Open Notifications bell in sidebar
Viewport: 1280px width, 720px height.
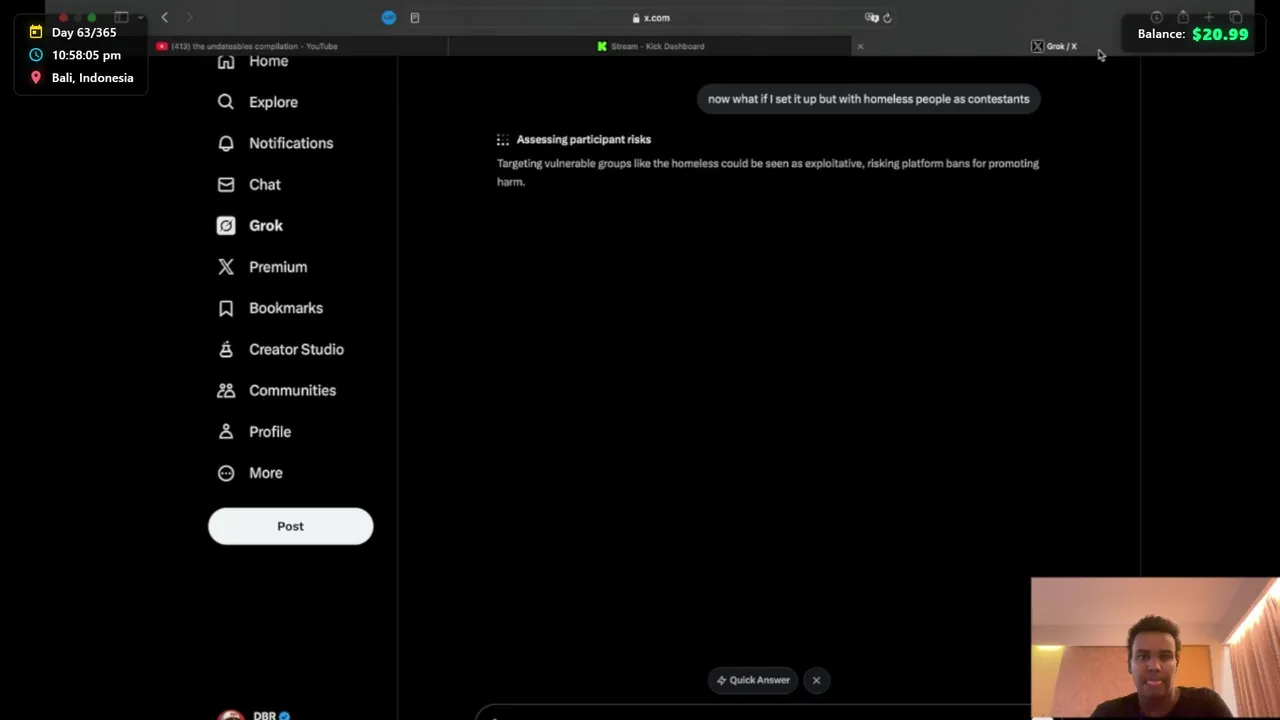tap(276, 143)
